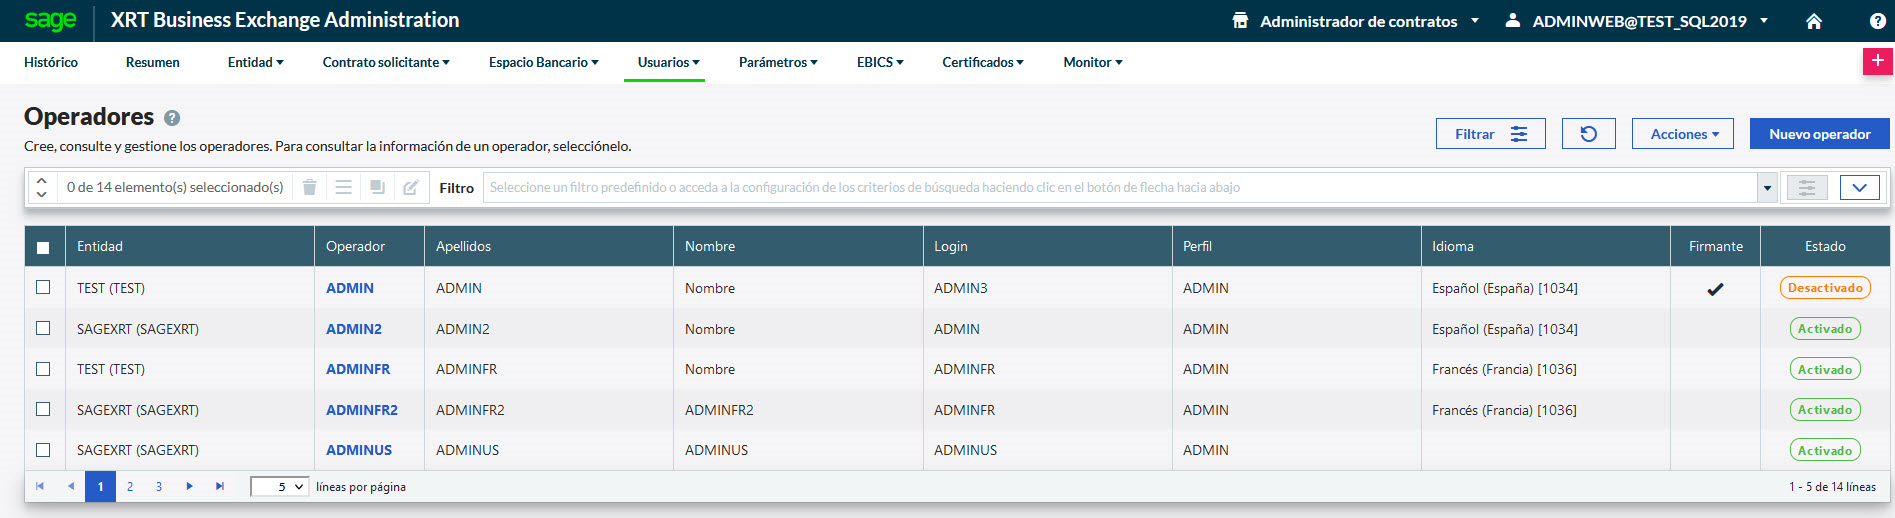1895x518 pixels.
Task: Open the ADMINFR operator link
Action: tap(358, 369)
